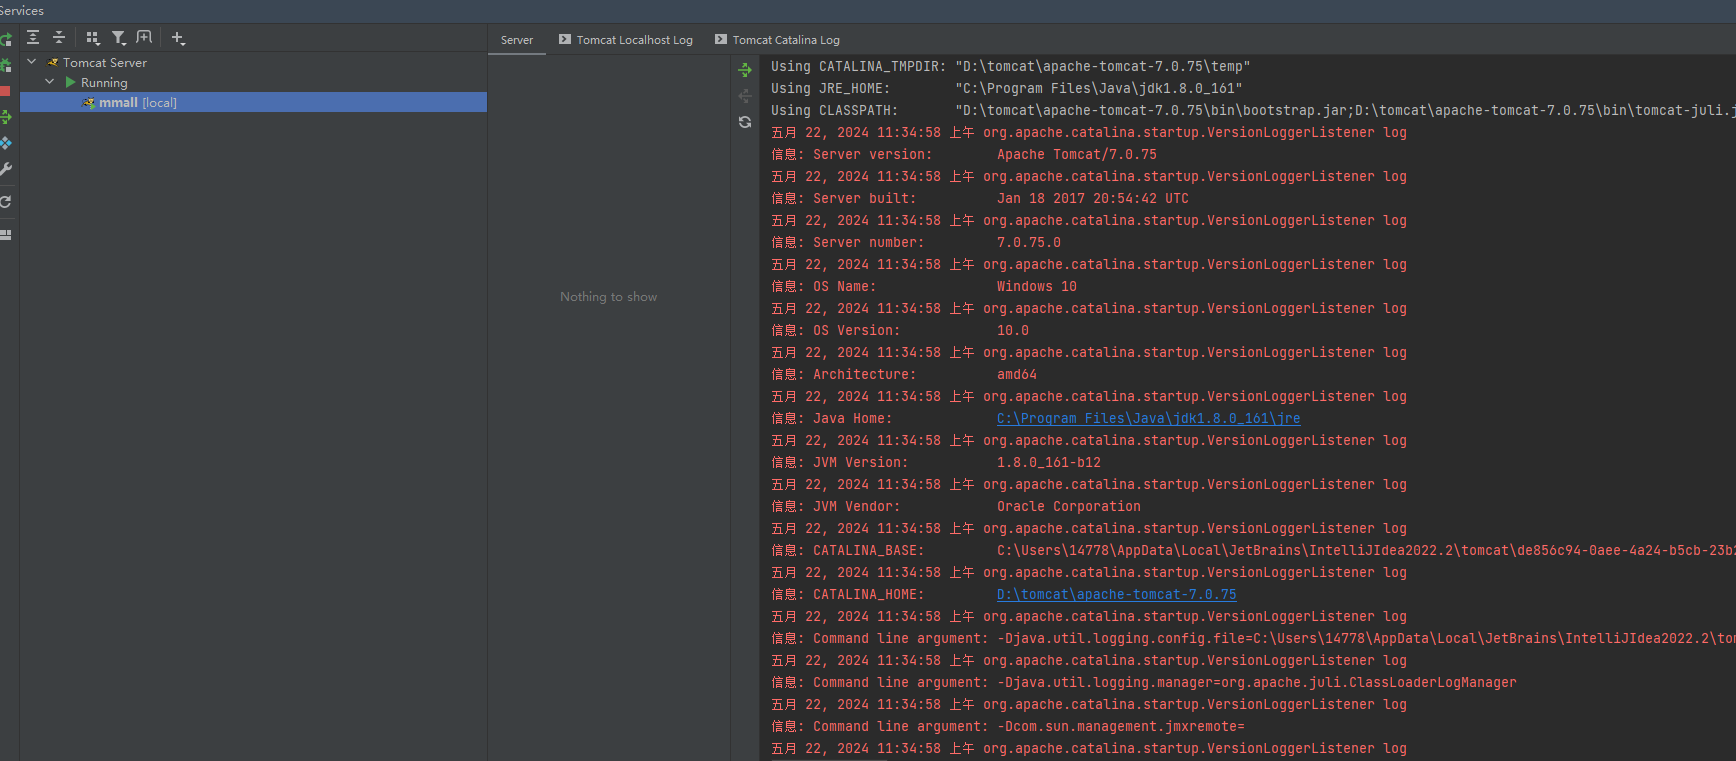Viewport: 1736px width, 761px height.
Task: Click the 'Windows 10' OS Name value
Action: (1036, 287)
